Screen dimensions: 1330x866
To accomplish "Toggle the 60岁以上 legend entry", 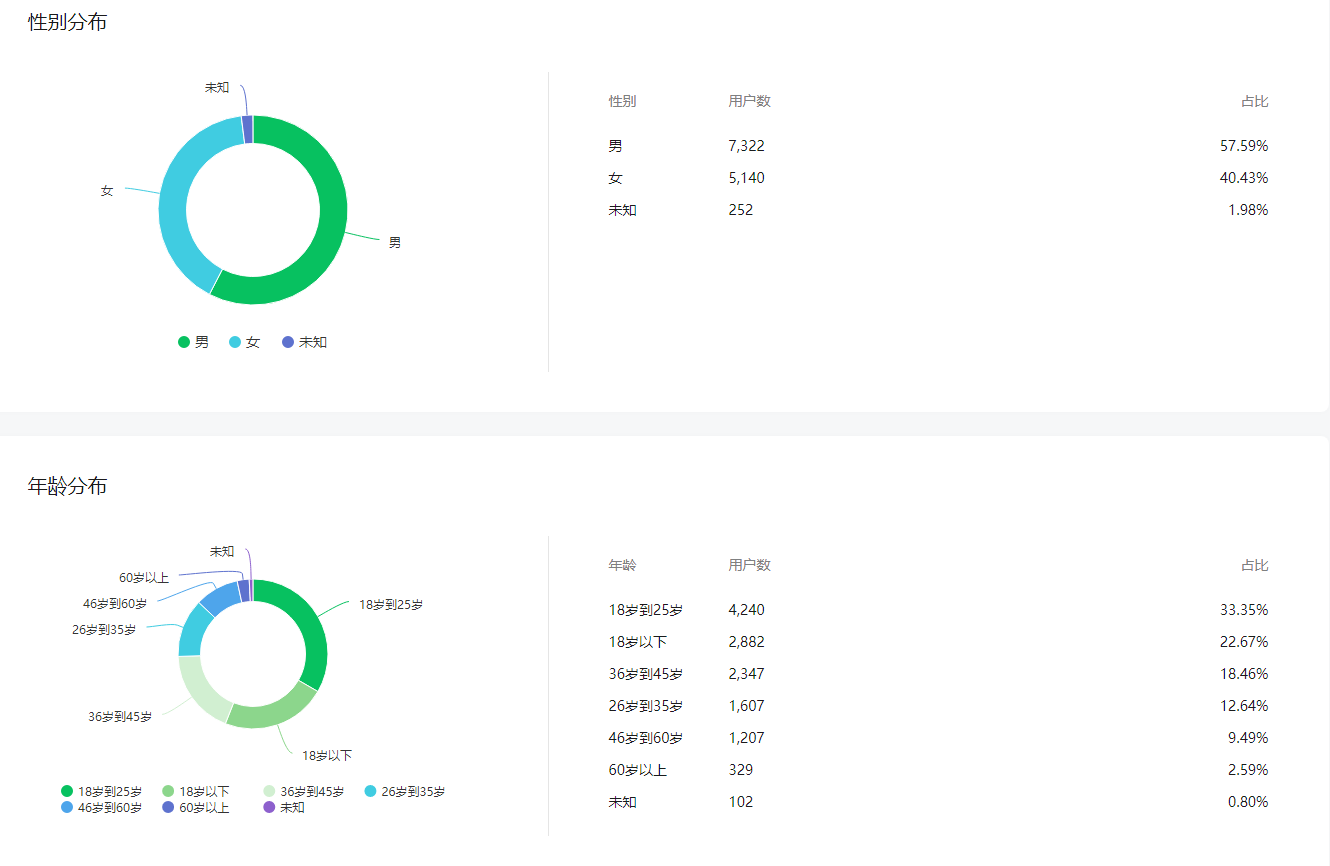I will point(196,807).
